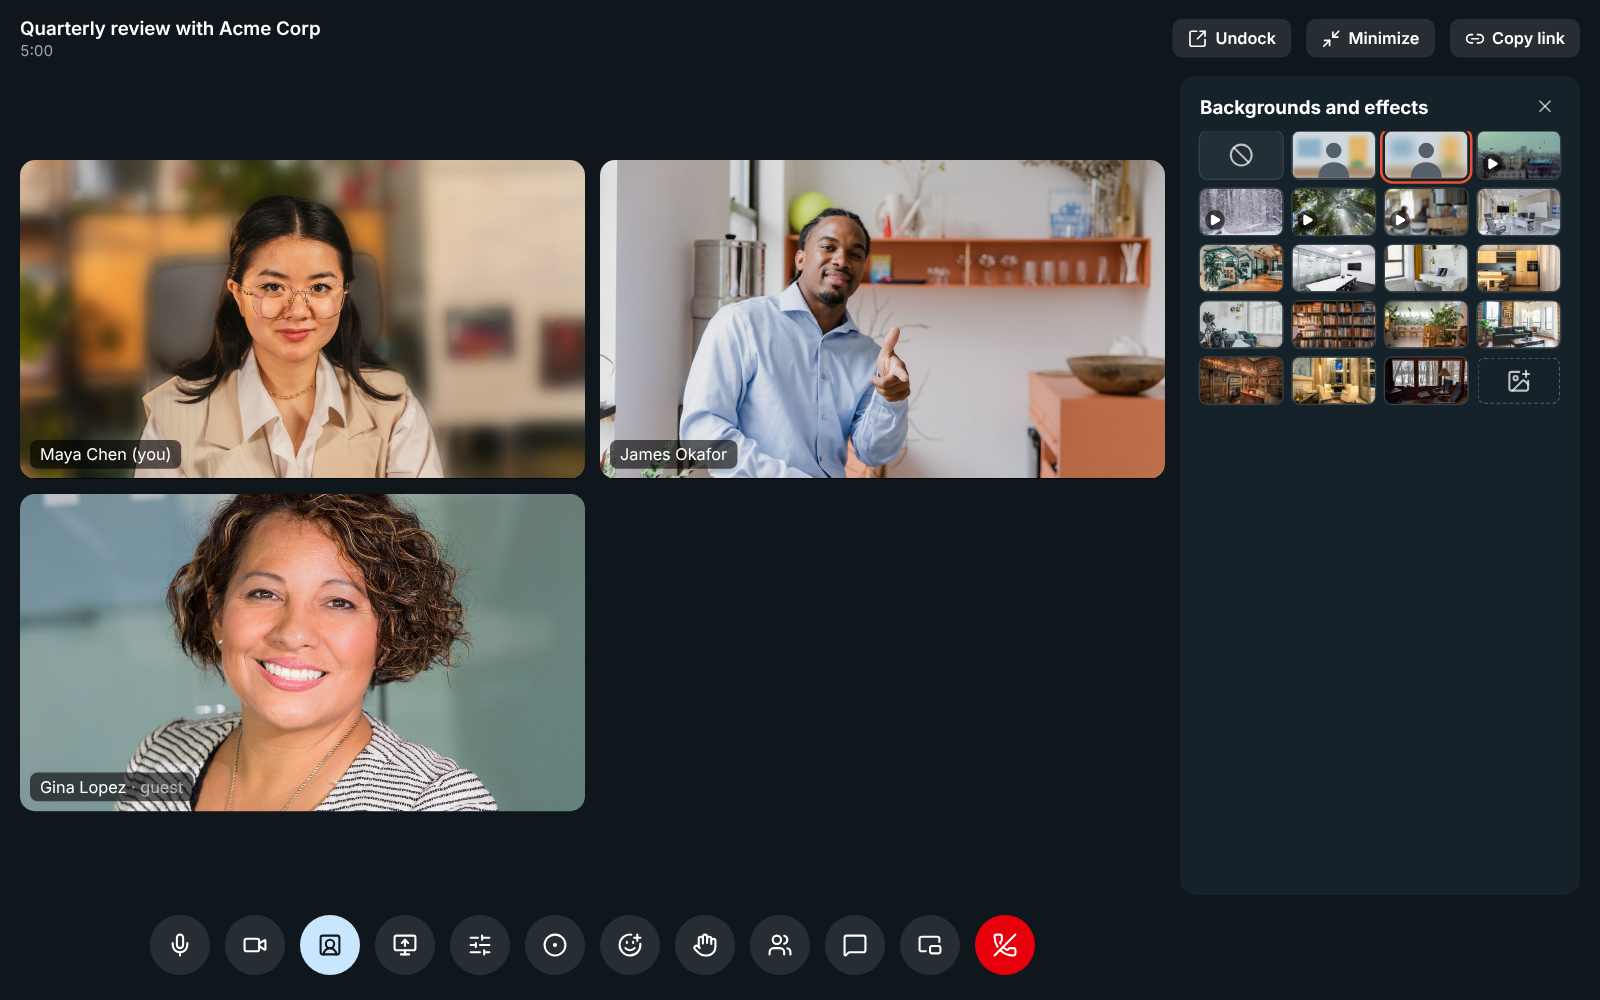Select the wooden kitchen background
1600x1000 pixels.
click(1519, 268)
